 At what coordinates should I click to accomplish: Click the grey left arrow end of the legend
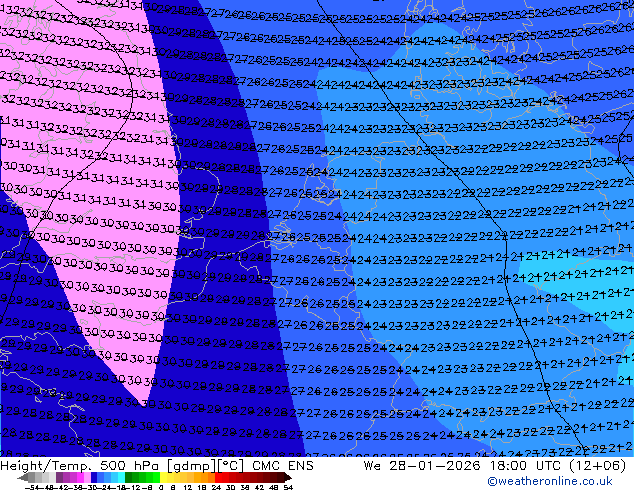pyautogui.click(x=23, y=478)
